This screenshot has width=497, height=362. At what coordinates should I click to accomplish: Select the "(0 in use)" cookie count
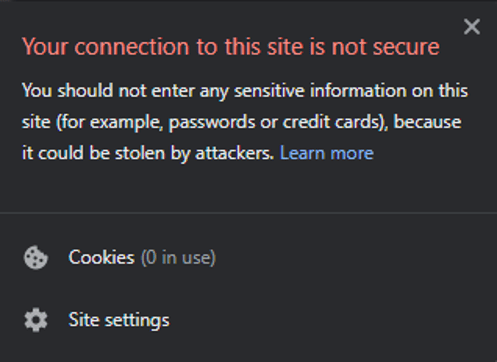(x=178, y=258)
